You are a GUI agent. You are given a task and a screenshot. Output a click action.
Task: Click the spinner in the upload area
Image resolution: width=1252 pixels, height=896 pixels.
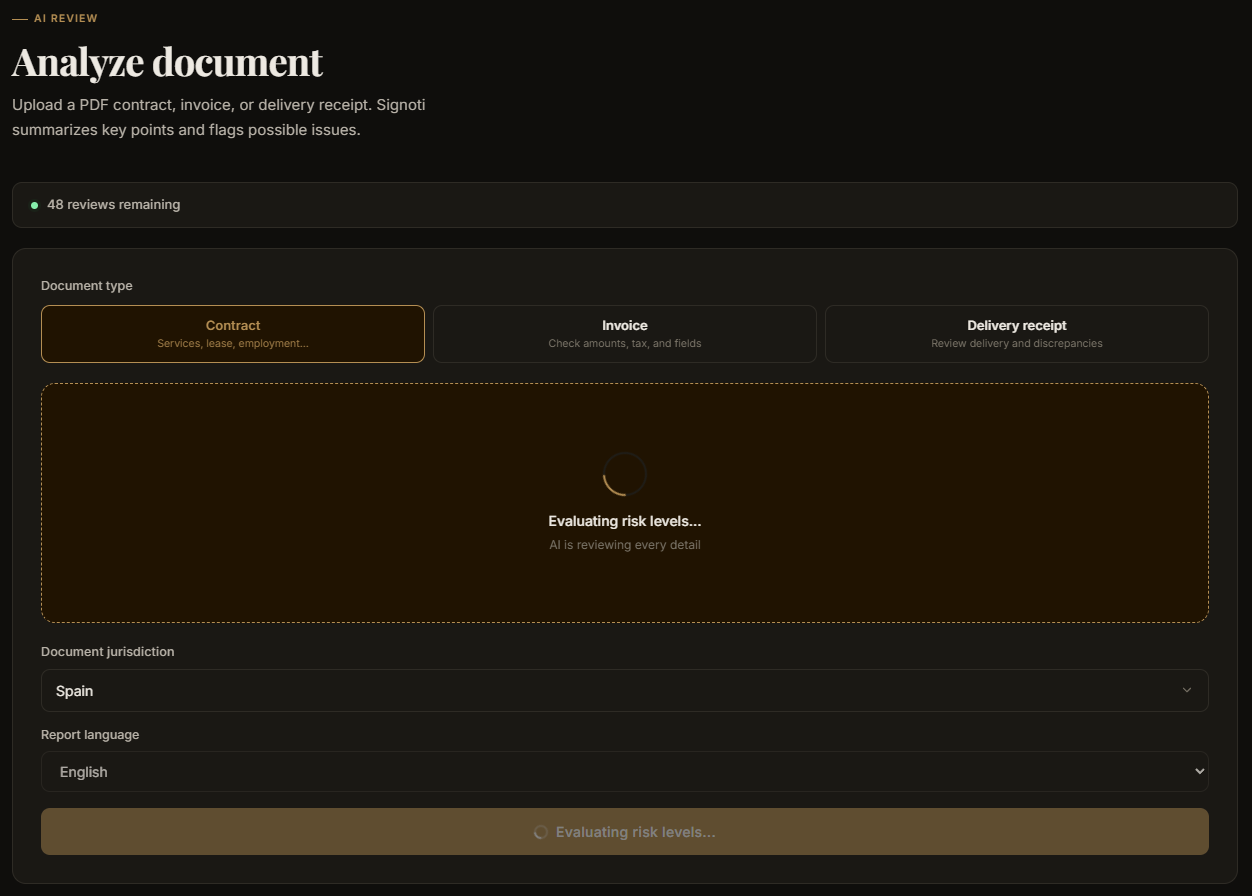(x=625, y=474)
